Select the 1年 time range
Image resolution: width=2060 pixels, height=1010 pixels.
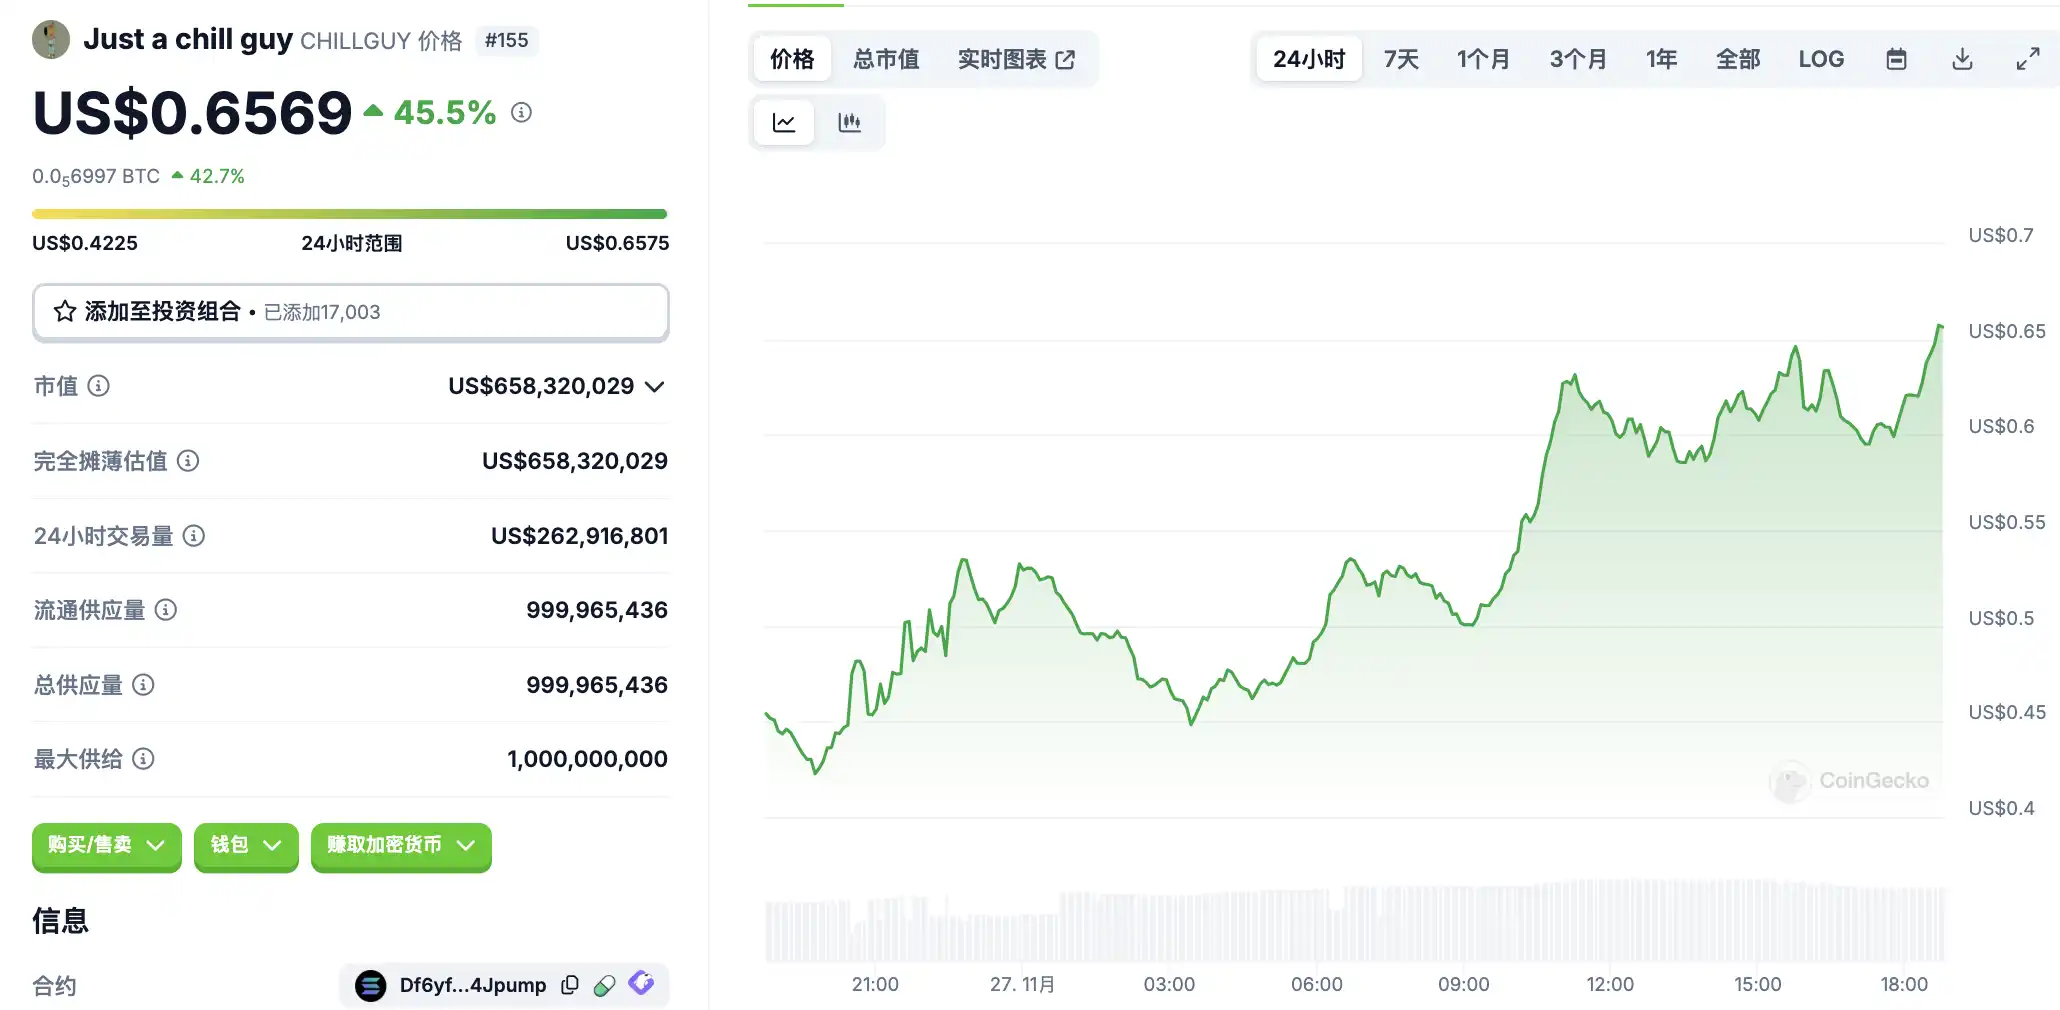pyautogui.click(x=1661, y=59)
